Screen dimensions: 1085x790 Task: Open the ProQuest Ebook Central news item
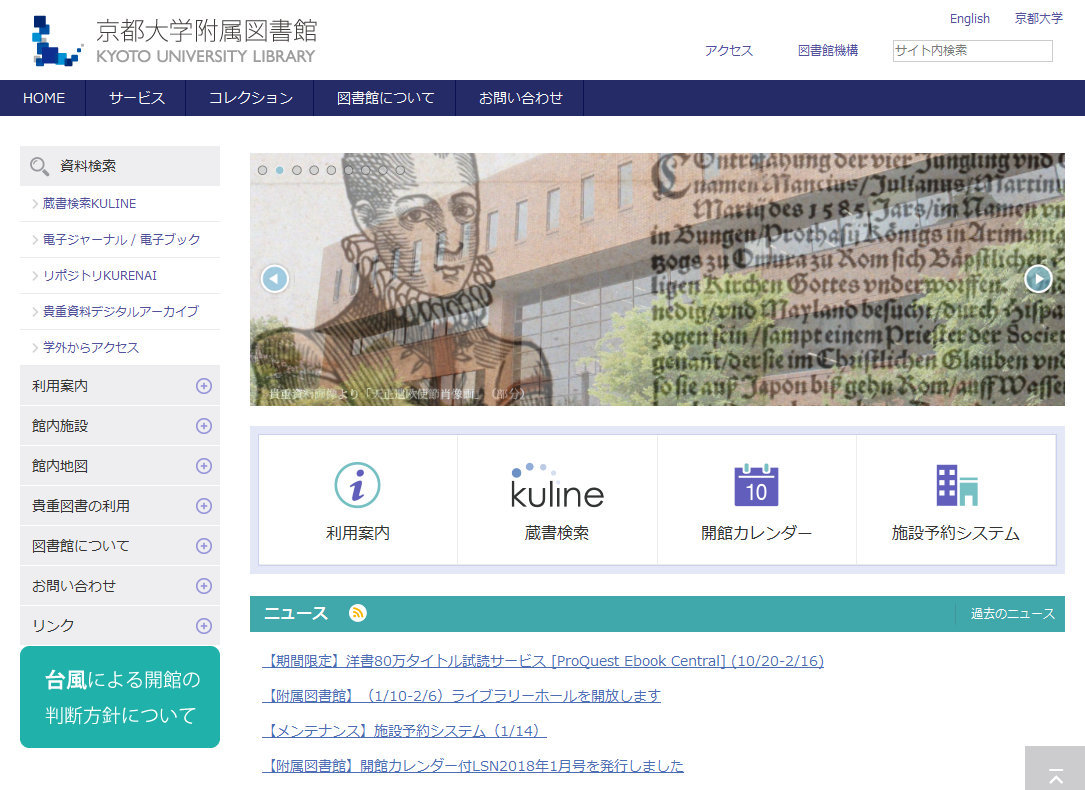[x=543, y=661]
